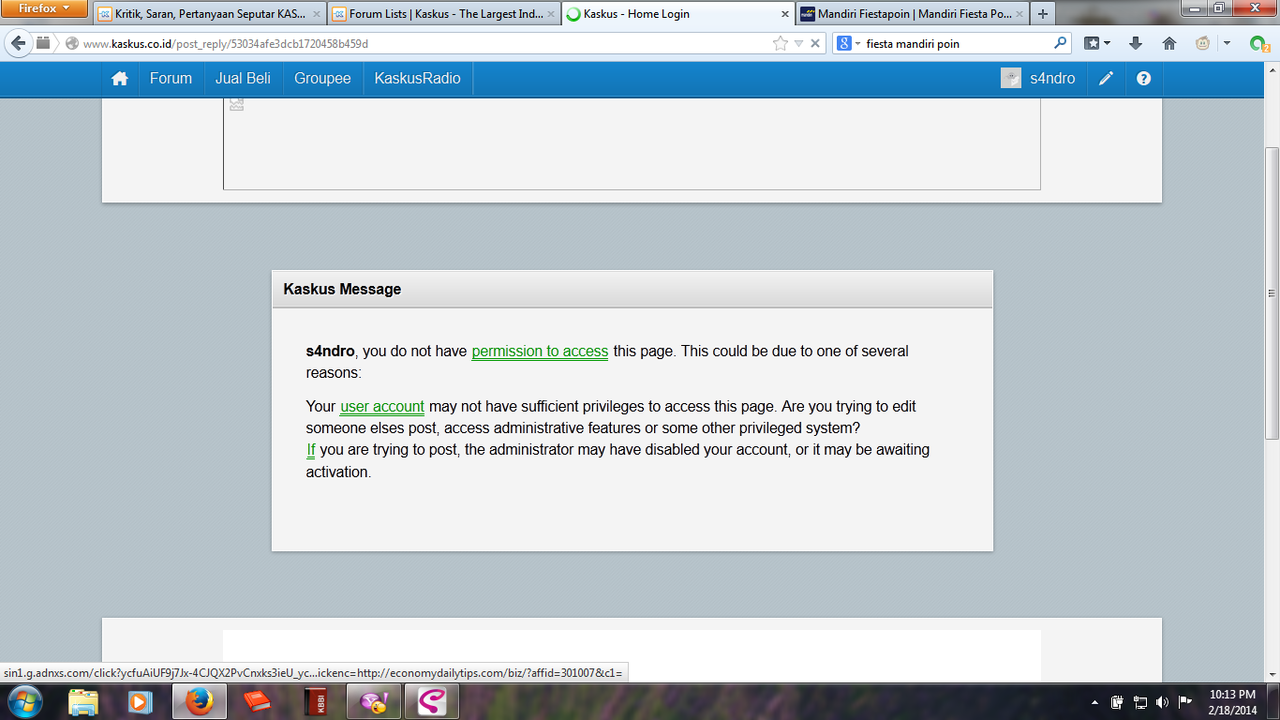The width and height of the screenshot is (1280, 720).
Task: Open the Groupee menu item
Action: click(x=322, y=78)
